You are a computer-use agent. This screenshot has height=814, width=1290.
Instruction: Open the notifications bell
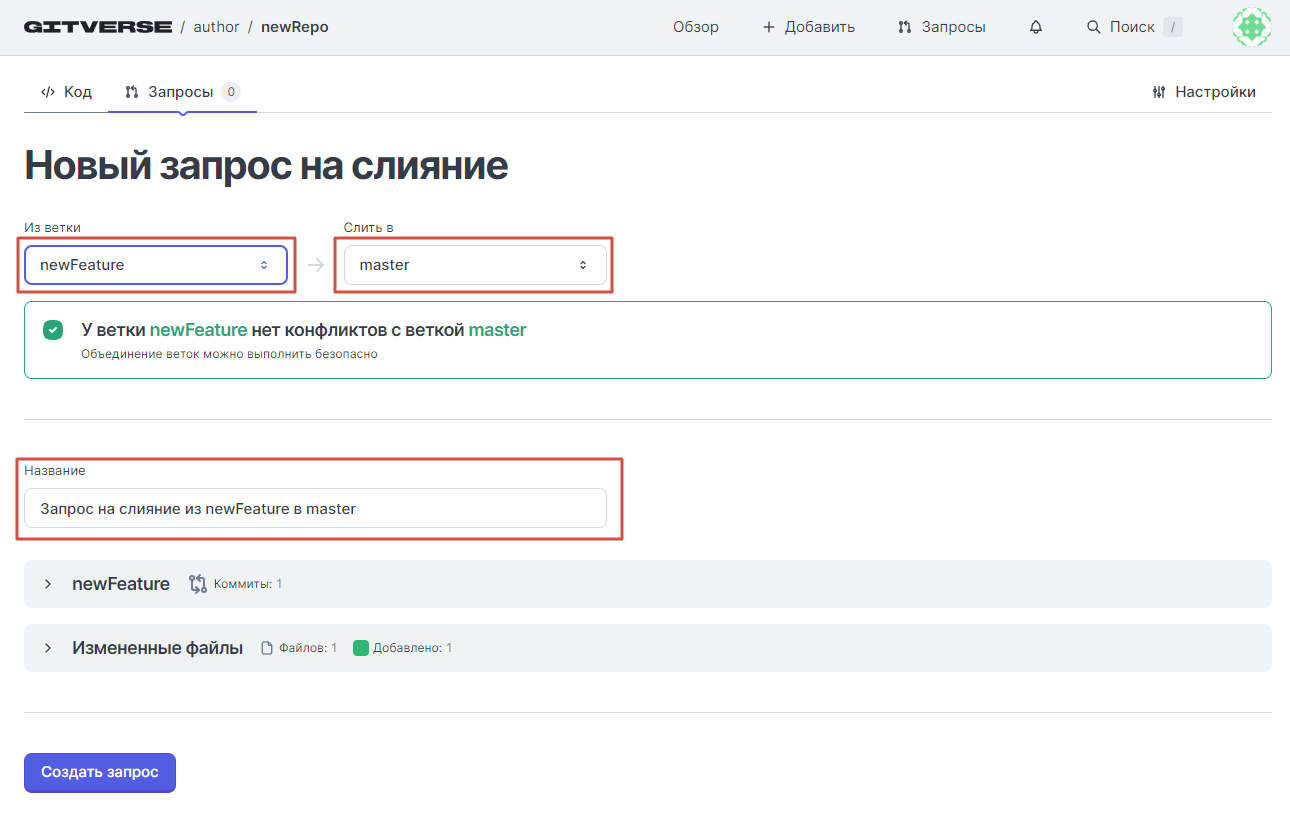1036,27
